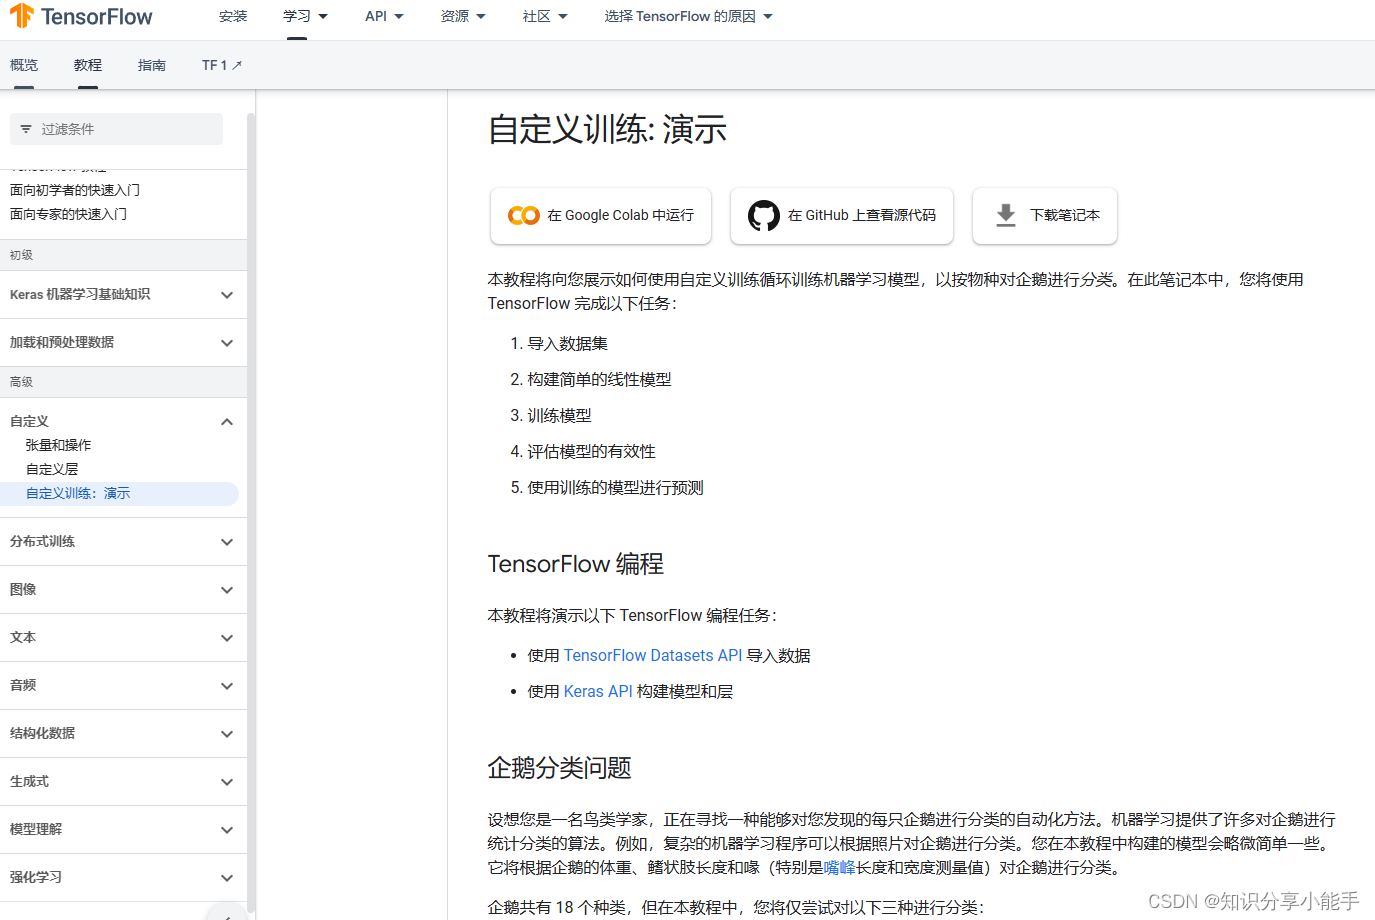The width and height of the screenshot is (1375, 920).
Task: Expand 结构化数据 section
Action: click(x=123, y=734)
